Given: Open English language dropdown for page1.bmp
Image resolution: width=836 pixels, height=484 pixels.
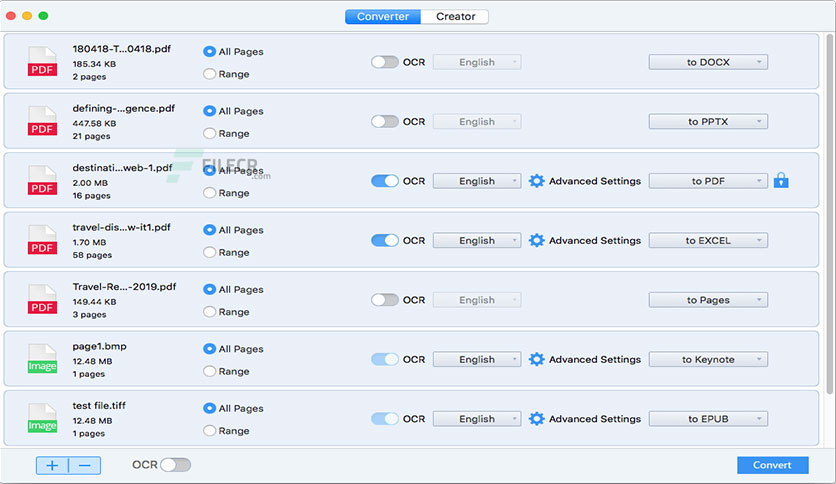Looking at the screenshot, I should [477, 359].
